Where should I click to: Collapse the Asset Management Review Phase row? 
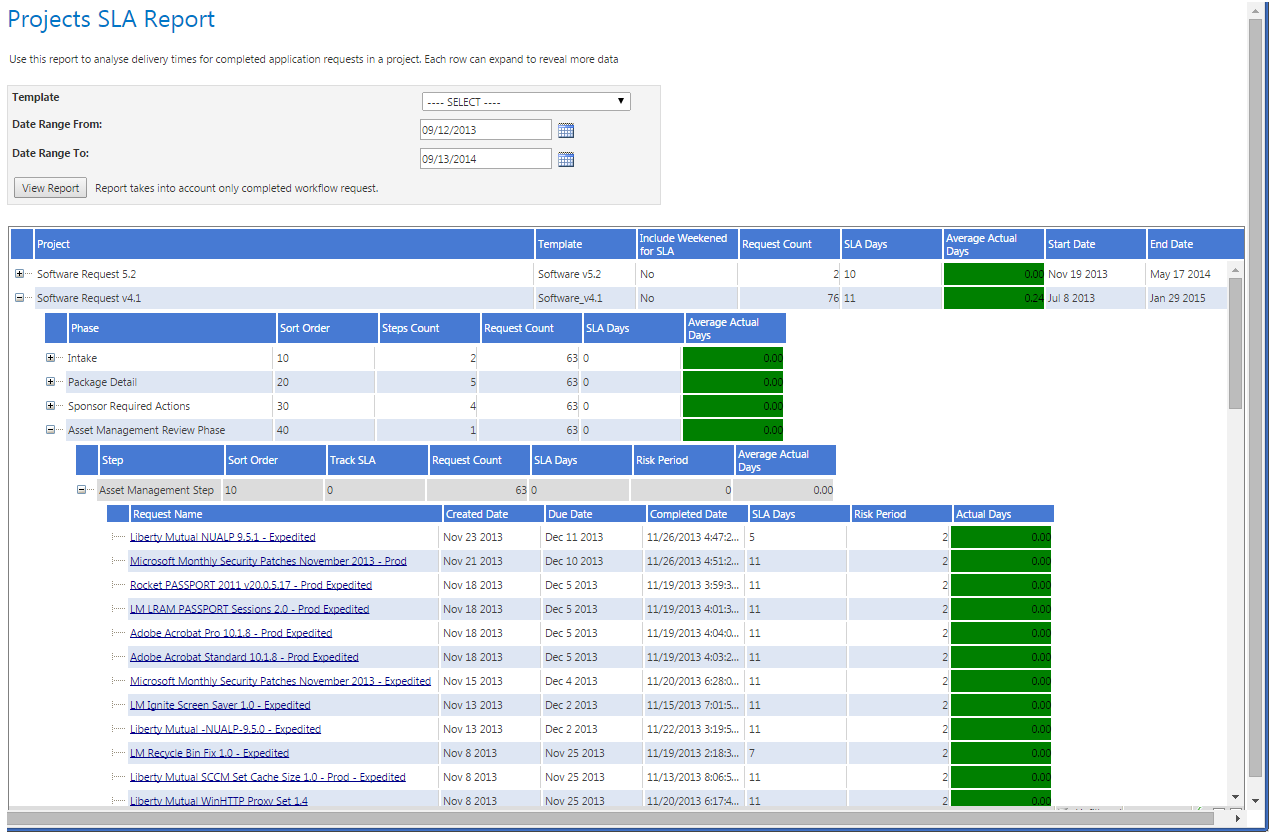[52, 429]
